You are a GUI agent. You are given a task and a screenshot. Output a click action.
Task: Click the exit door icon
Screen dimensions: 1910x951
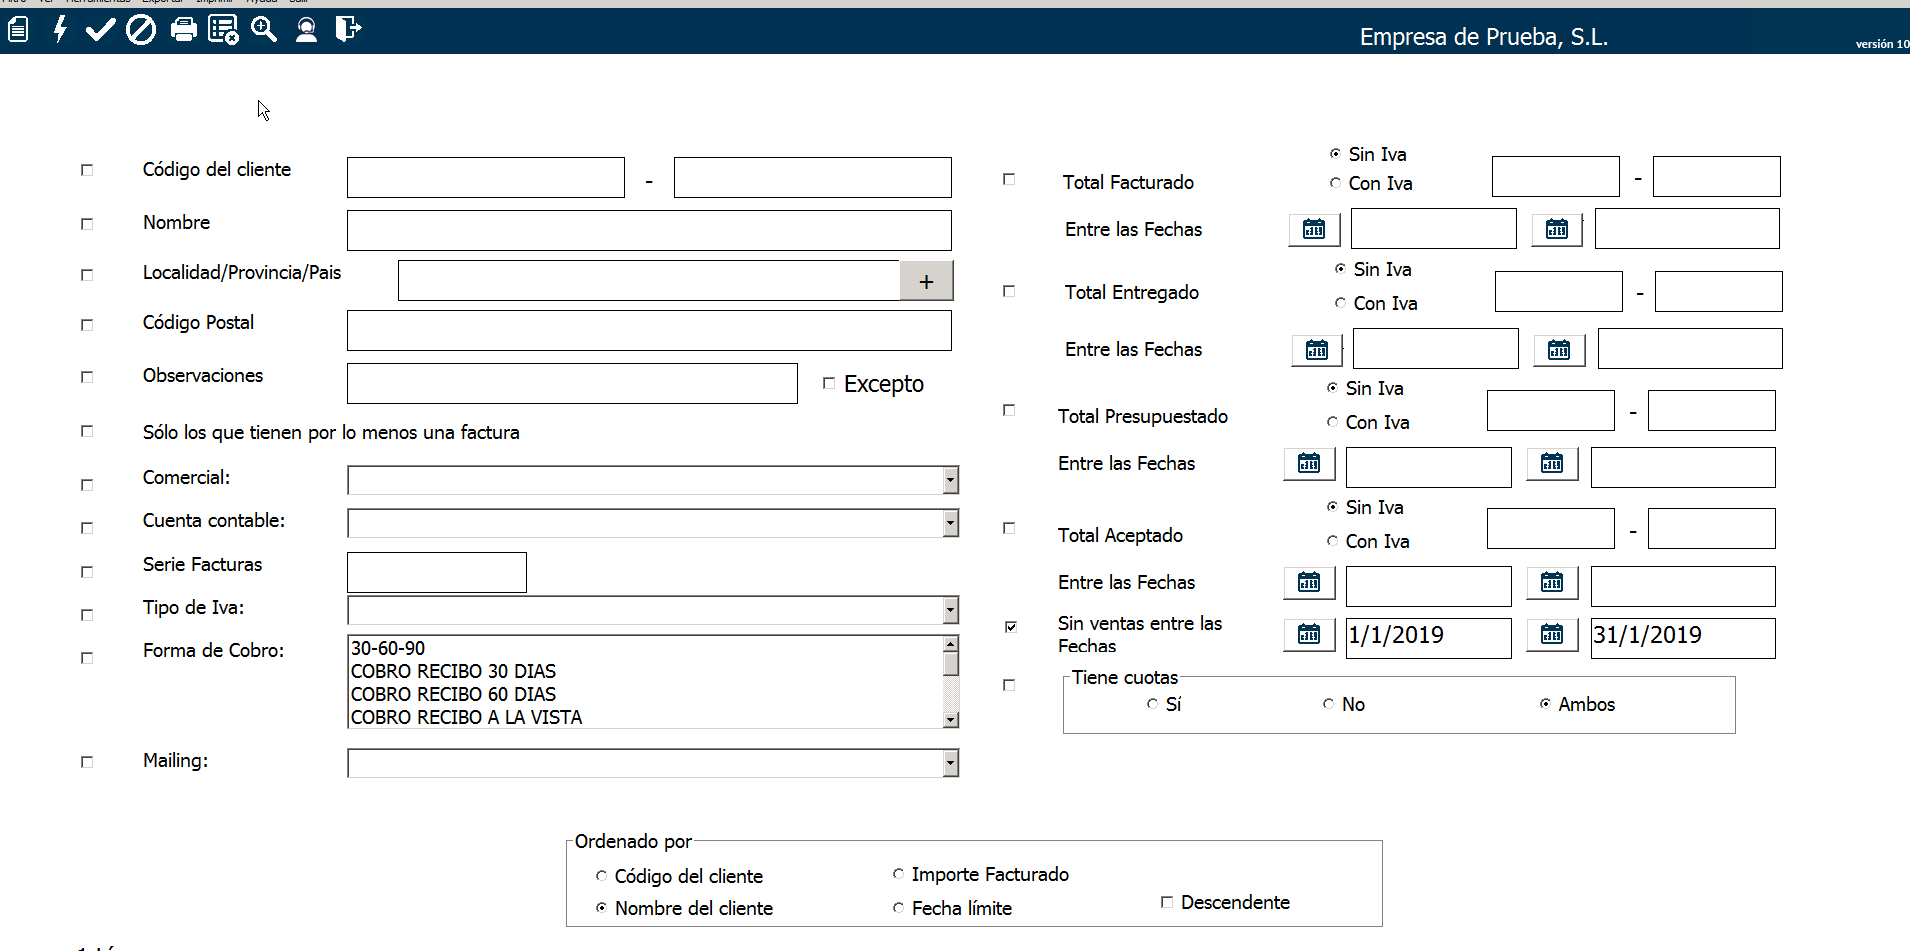click(347, 30)
